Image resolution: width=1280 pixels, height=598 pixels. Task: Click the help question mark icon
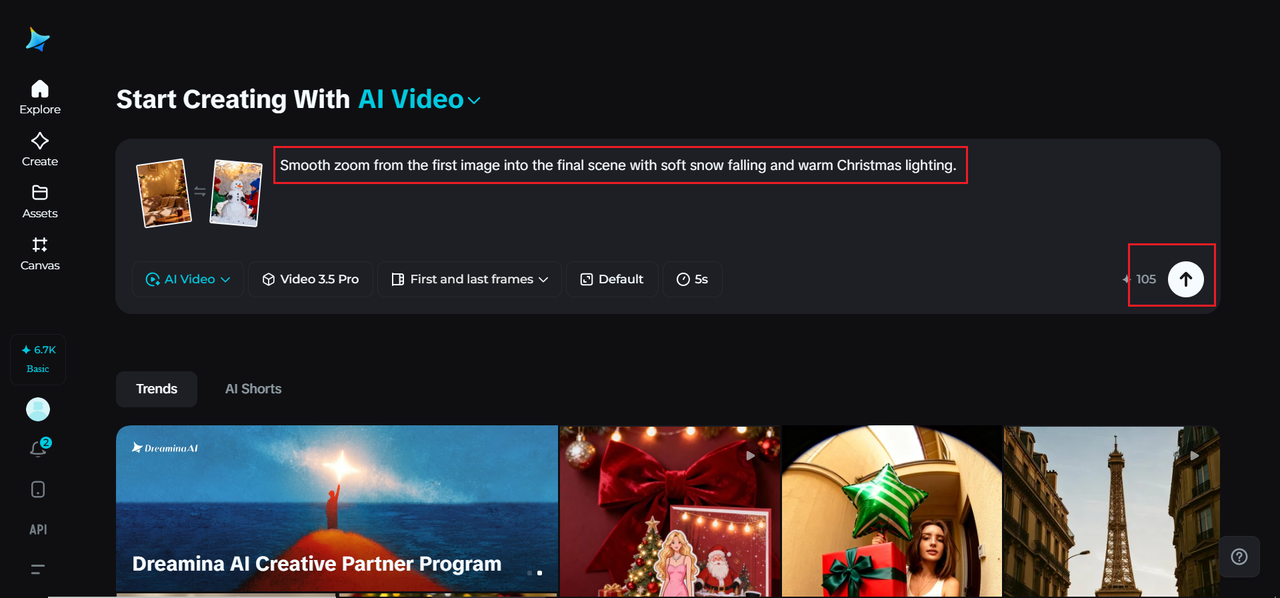click(x=1239, y=556)
